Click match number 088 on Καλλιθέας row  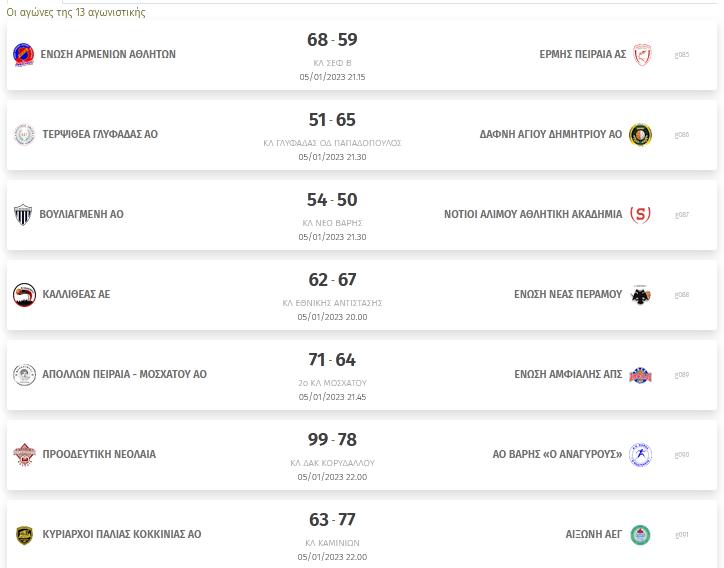(682, 295)
